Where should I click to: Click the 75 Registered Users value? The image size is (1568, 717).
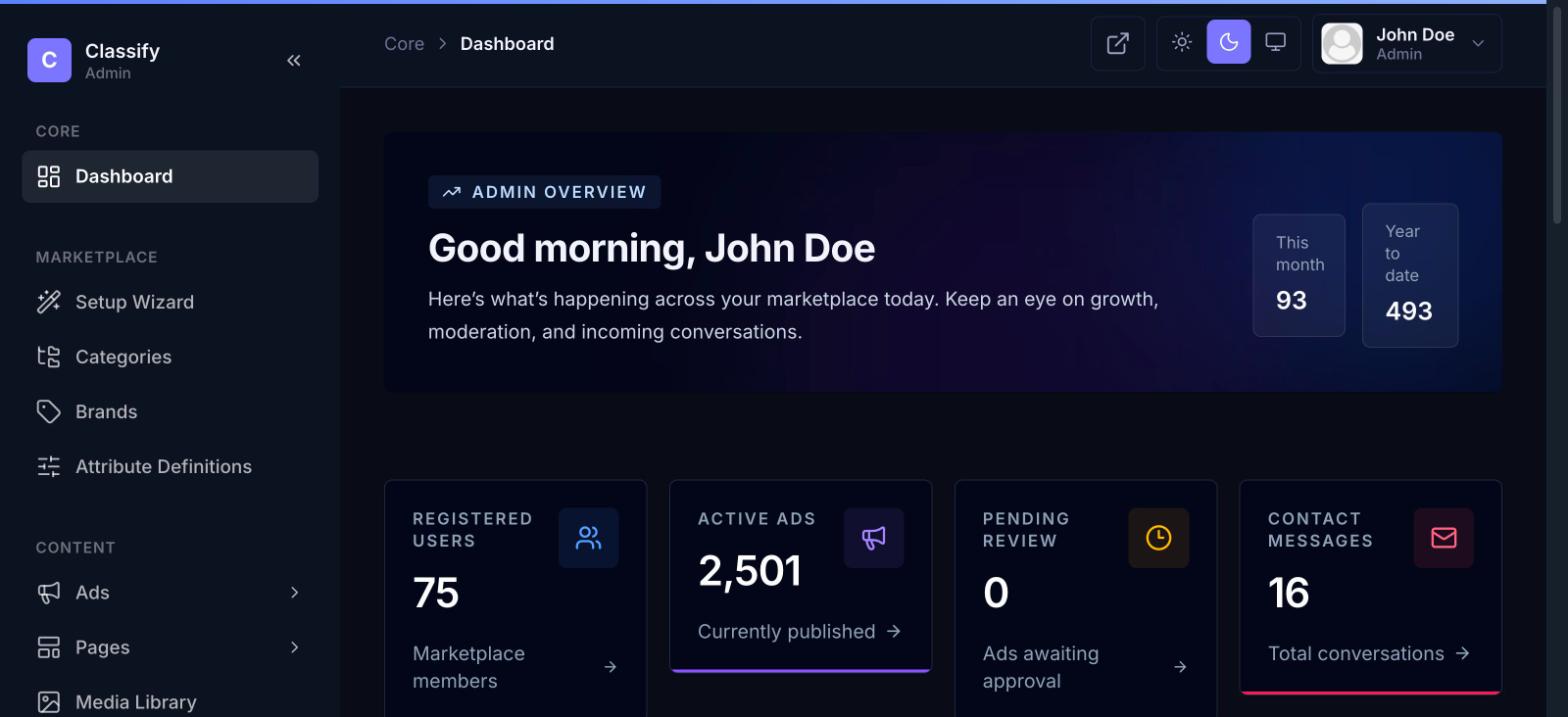tap(436, 594)
